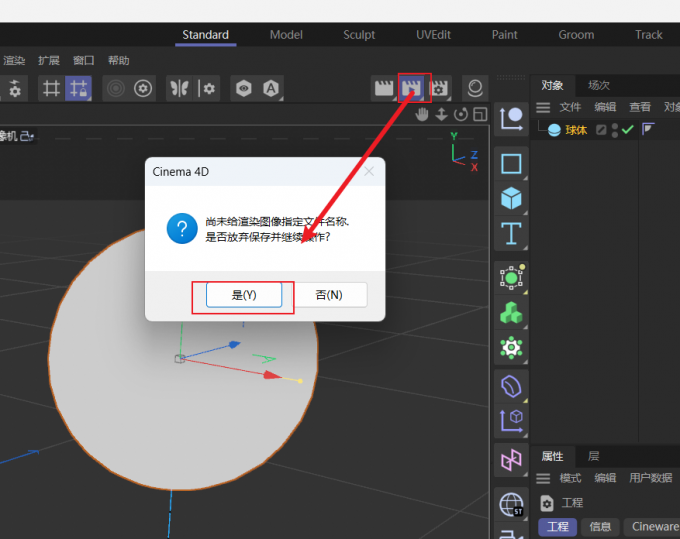
Task: Open the symmetry butterfly icon
Action: click(x=180, y=88)
